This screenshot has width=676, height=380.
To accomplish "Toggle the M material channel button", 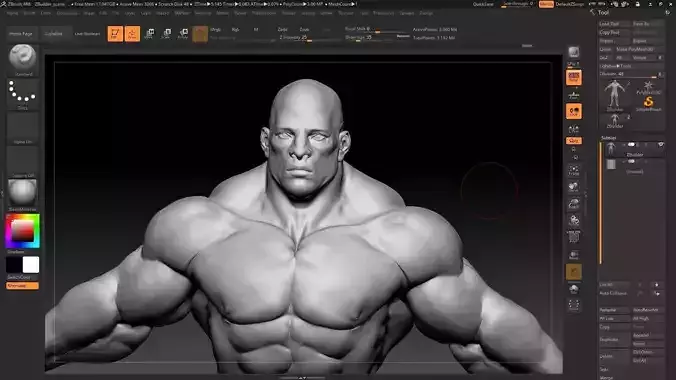I will [x=256, y=30].
